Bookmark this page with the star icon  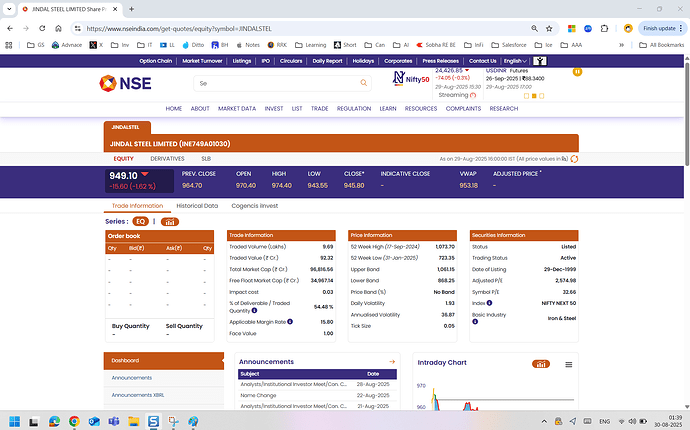click(549, 29)
